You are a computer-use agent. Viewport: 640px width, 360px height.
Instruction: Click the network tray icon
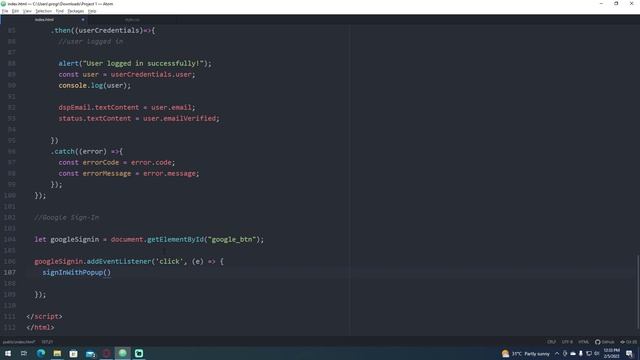coord(589,353)
